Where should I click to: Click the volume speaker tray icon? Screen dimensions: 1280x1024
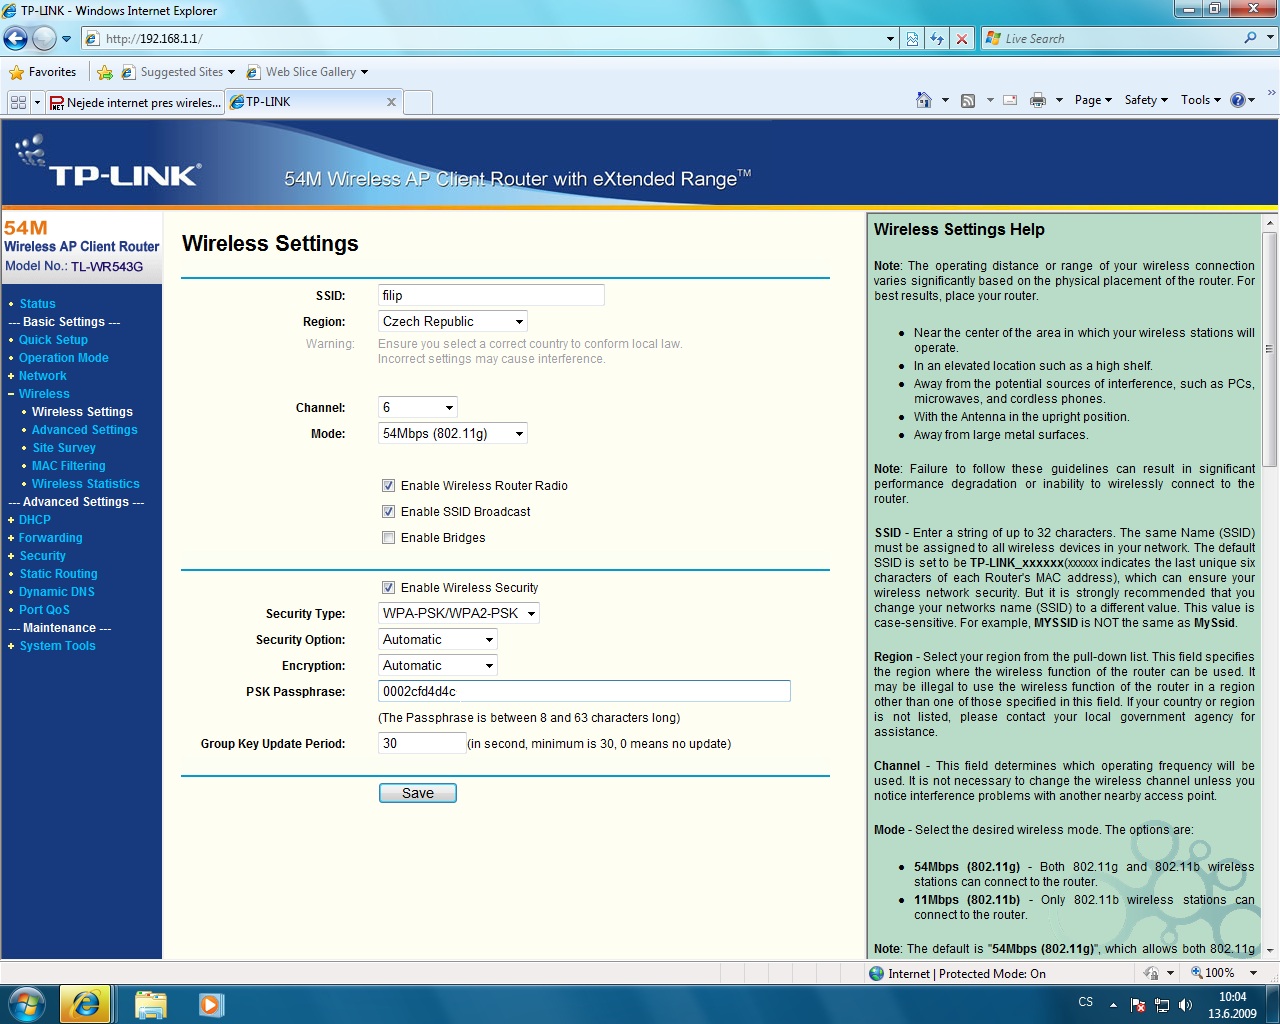coord(1186,1005)
